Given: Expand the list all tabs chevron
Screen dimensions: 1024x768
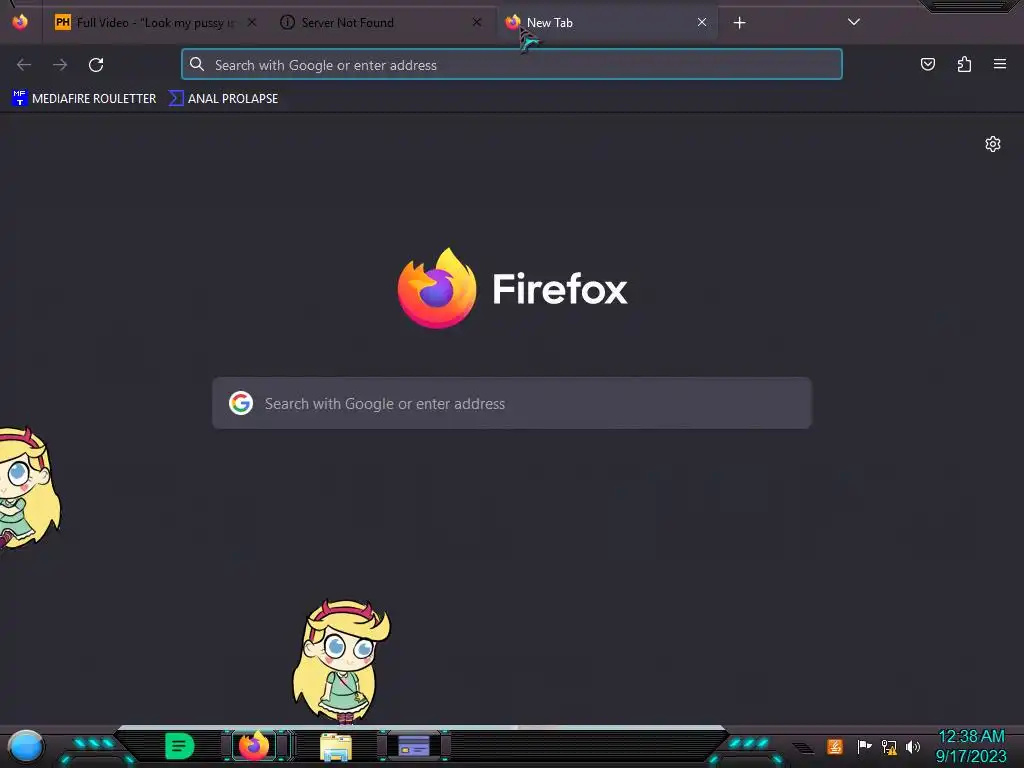Looking at the screenshot, I should [854, 22].
